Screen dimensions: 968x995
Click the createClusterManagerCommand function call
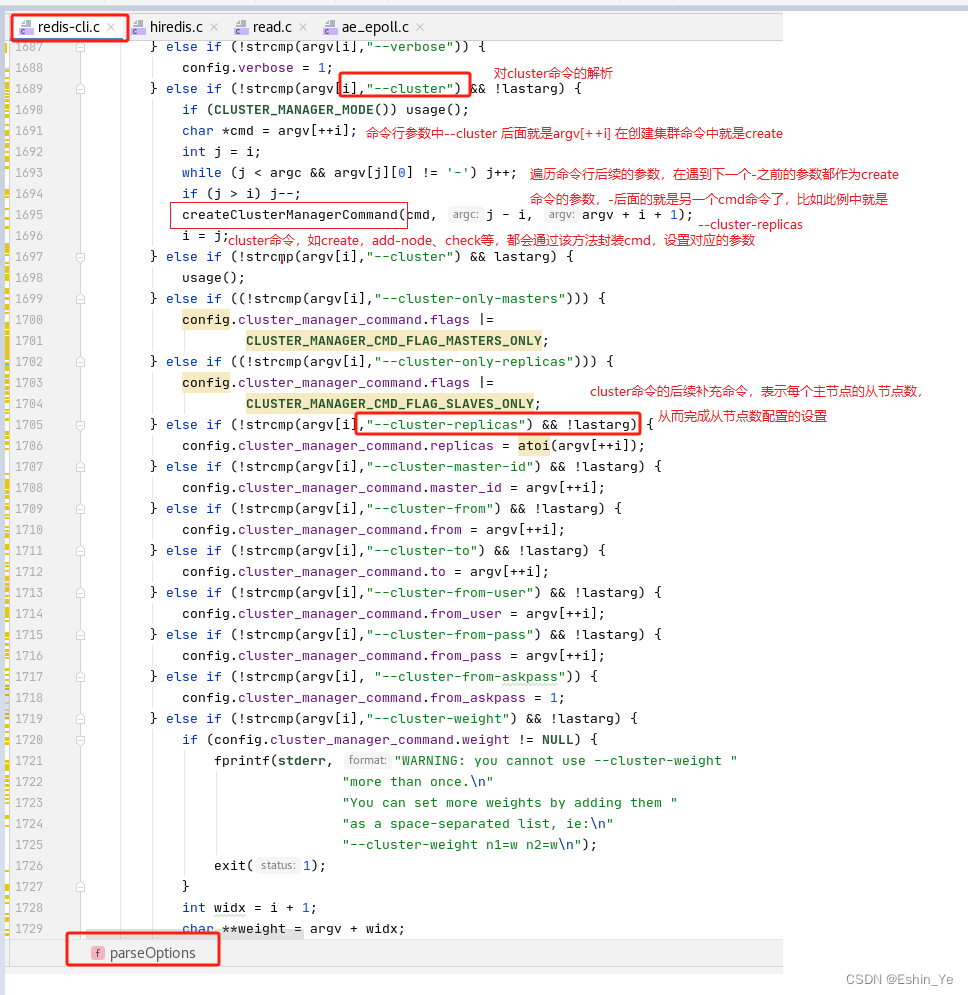(290, 215)
